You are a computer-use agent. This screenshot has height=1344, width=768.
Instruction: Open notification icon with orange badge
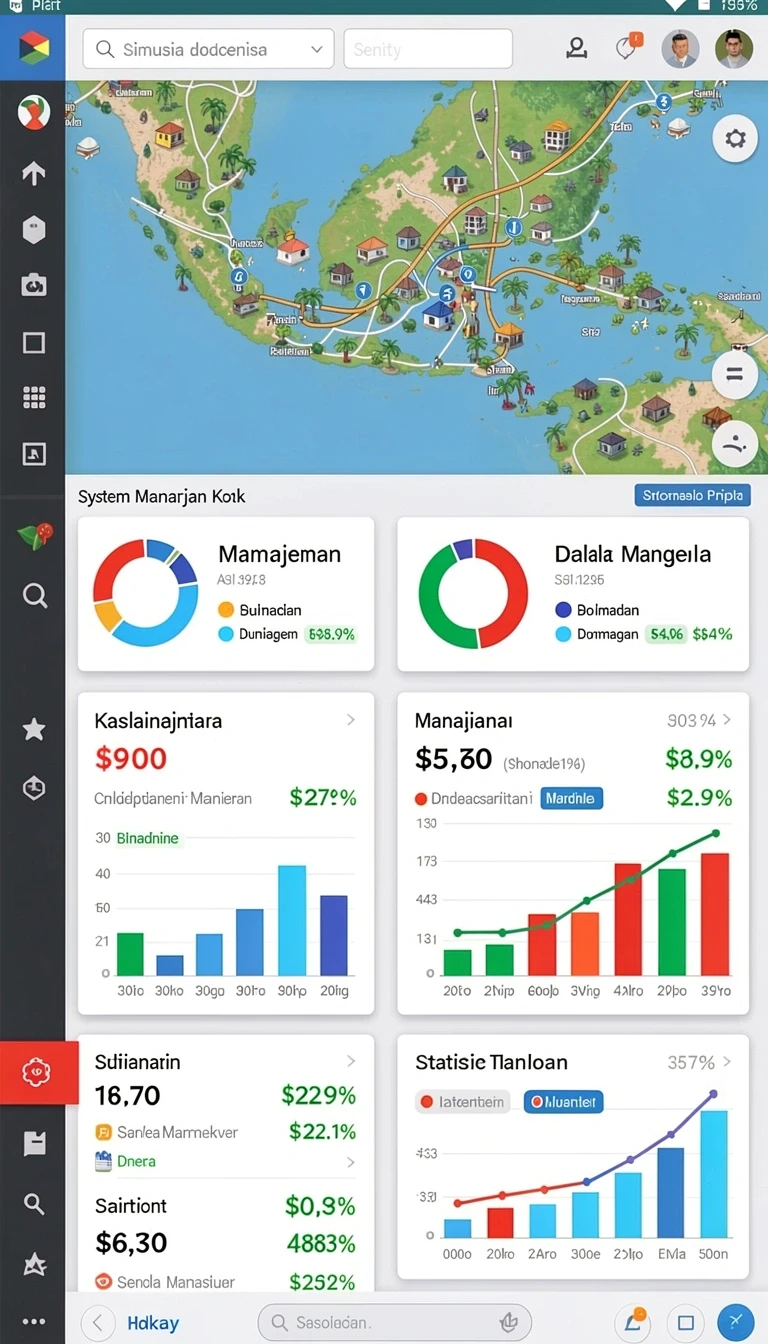pos(628,47)
